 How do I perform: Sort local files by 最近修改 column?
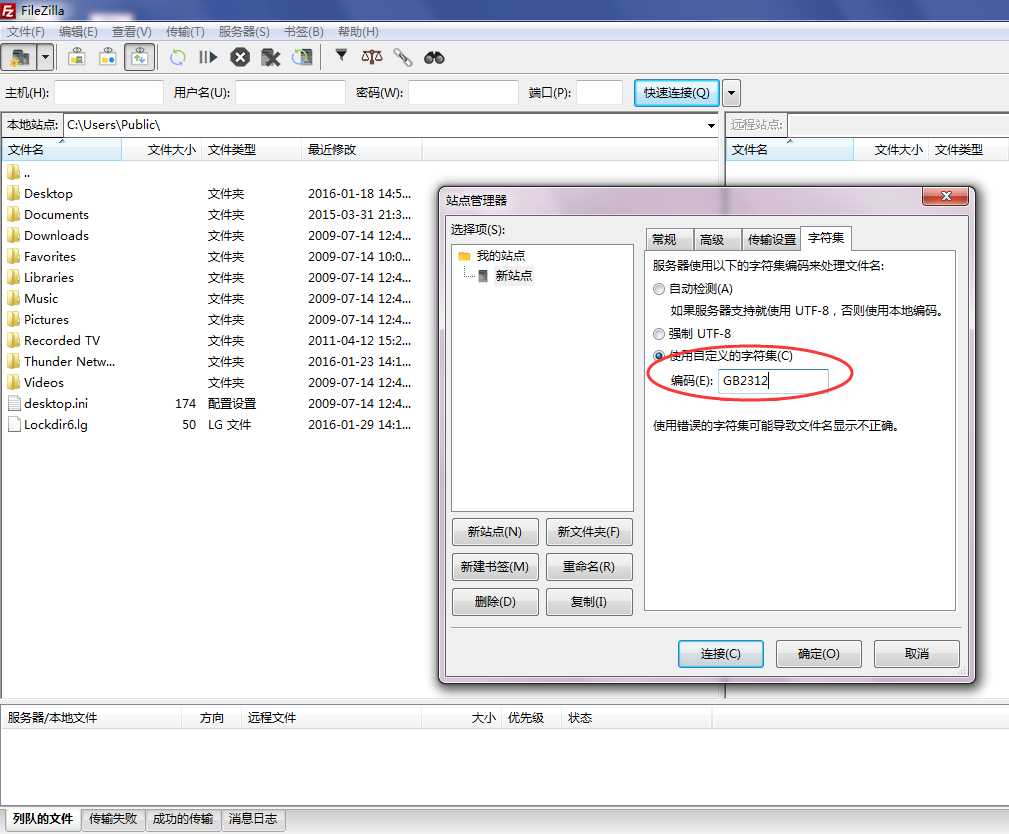[361, 149]
